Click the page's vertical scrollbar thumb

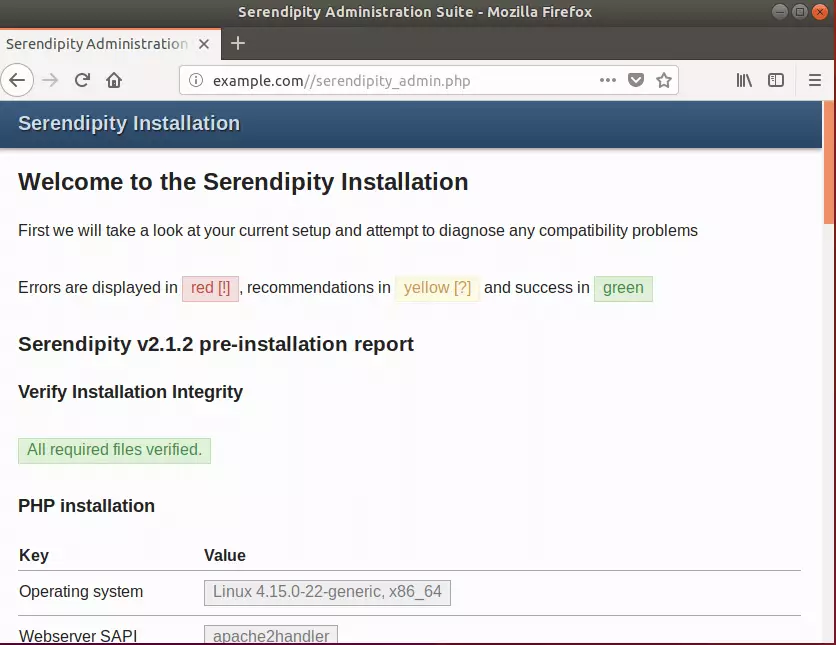[x=829, y=162]
